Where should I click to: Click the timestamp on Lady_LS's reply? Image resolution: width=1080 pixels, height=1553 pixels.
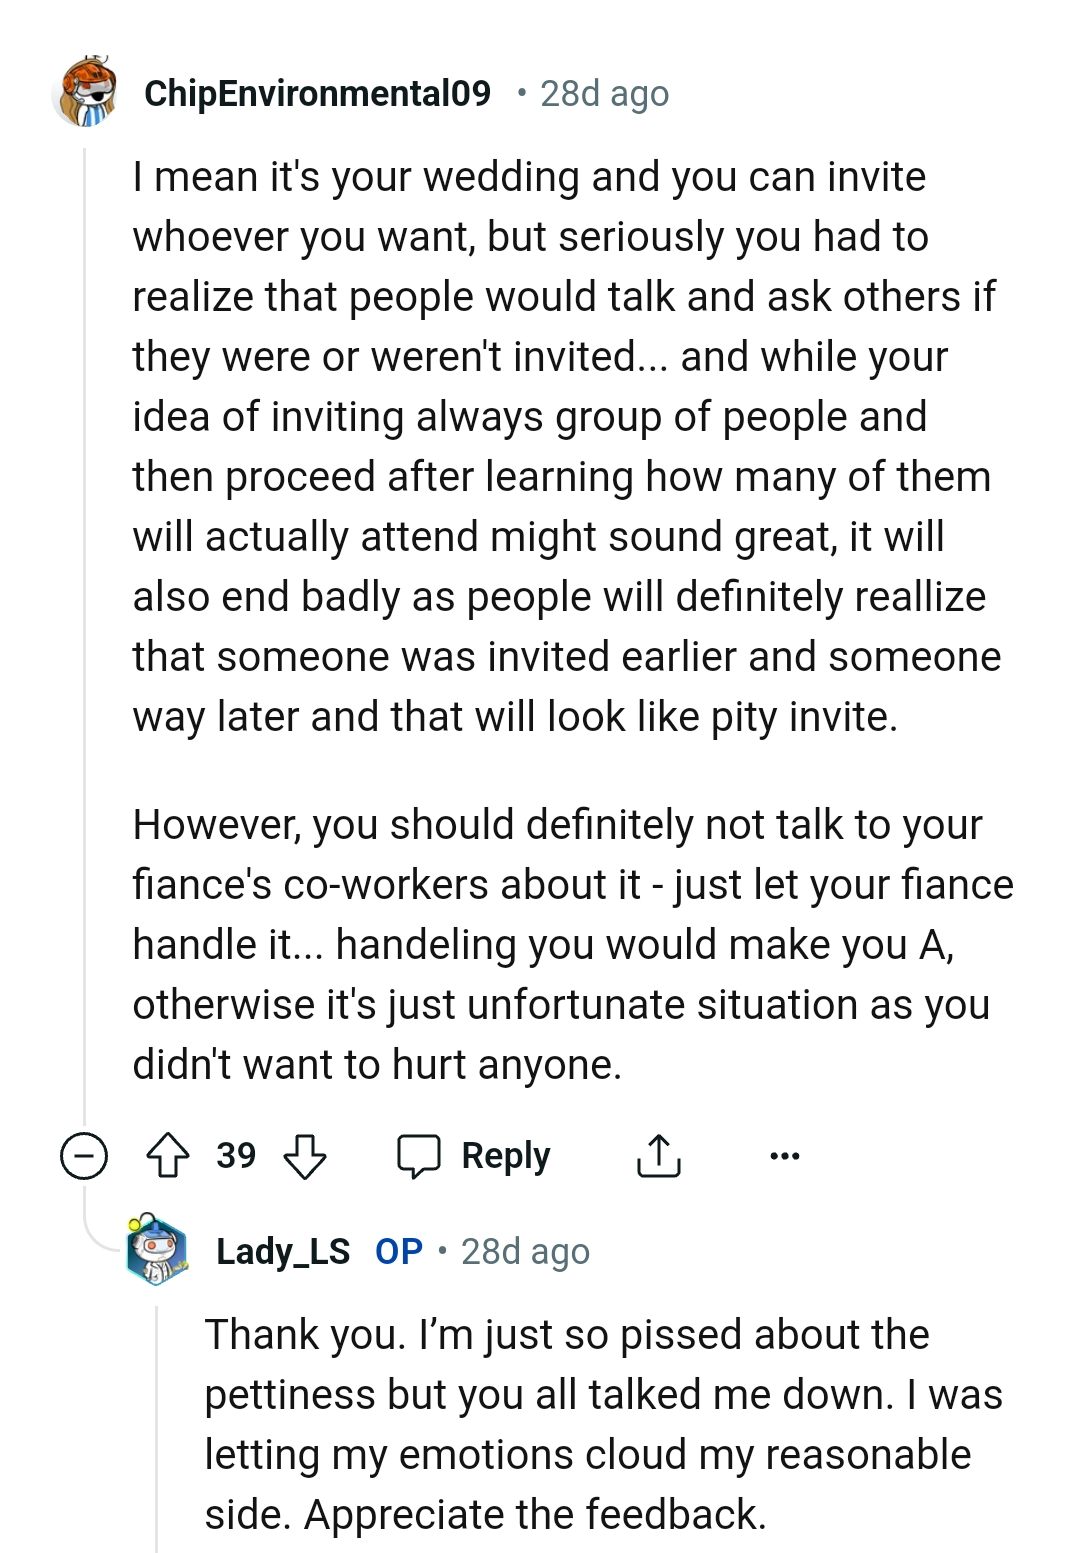(525, 1252)
